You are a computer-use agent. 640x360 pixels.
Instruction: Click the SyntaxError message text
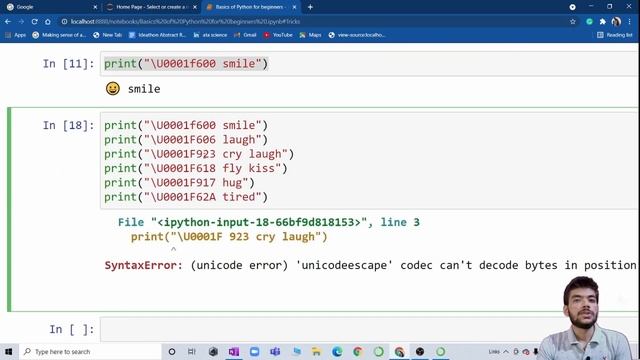[370, 265]
